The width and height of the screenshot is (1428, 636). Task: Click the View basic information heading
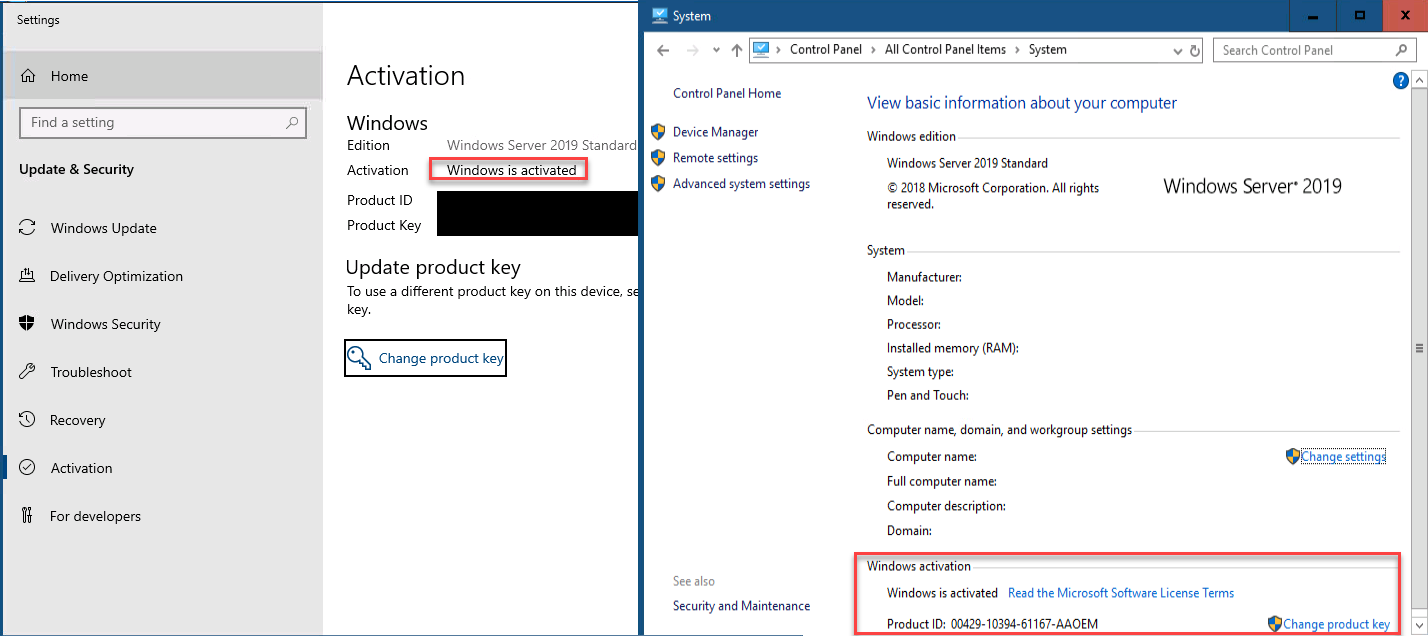(x=1022, y=103)
